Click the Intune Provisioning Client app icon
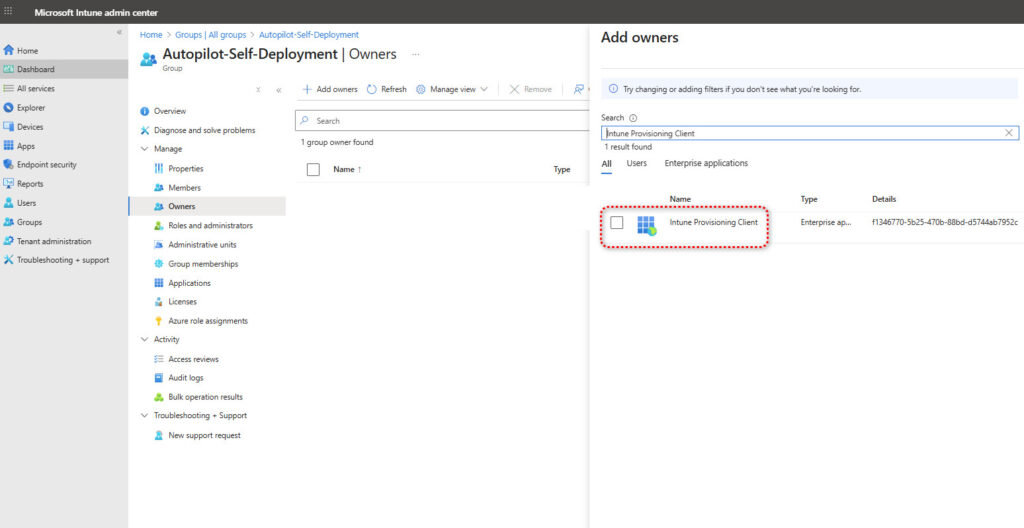Screen dimensions: 1024x528 pos(646,224)
